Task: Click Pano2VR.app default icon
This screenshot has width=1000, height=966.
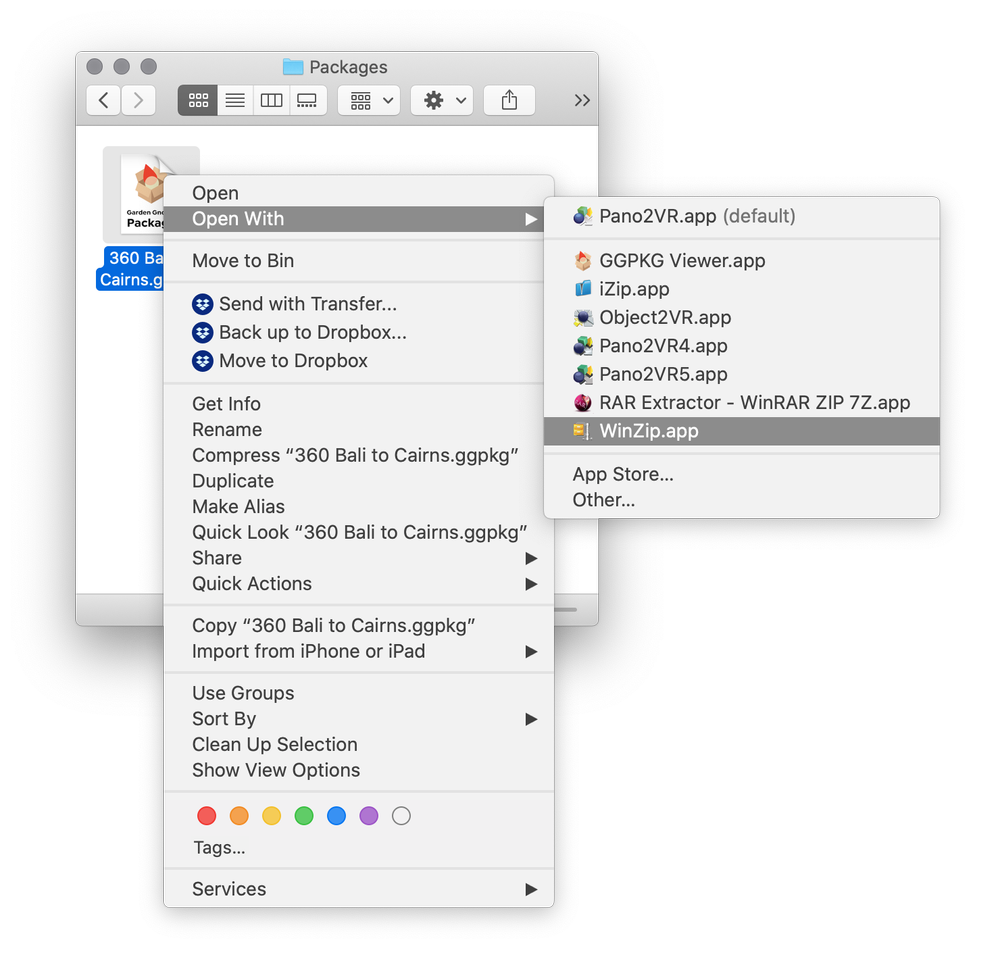Action: tap(583, 216)
